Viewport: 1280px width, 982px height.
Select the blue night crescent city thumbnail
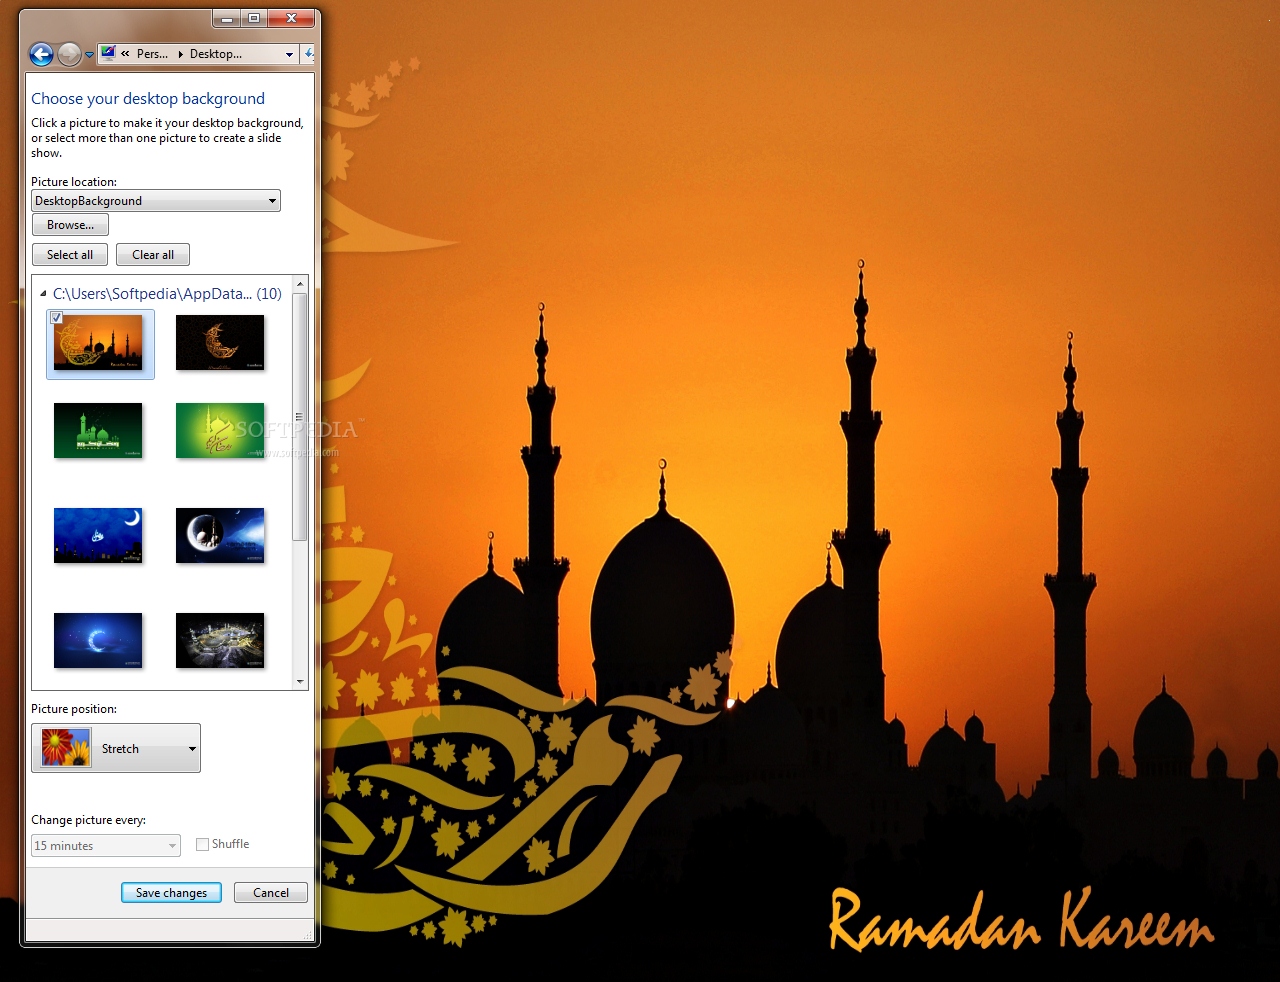98,536
